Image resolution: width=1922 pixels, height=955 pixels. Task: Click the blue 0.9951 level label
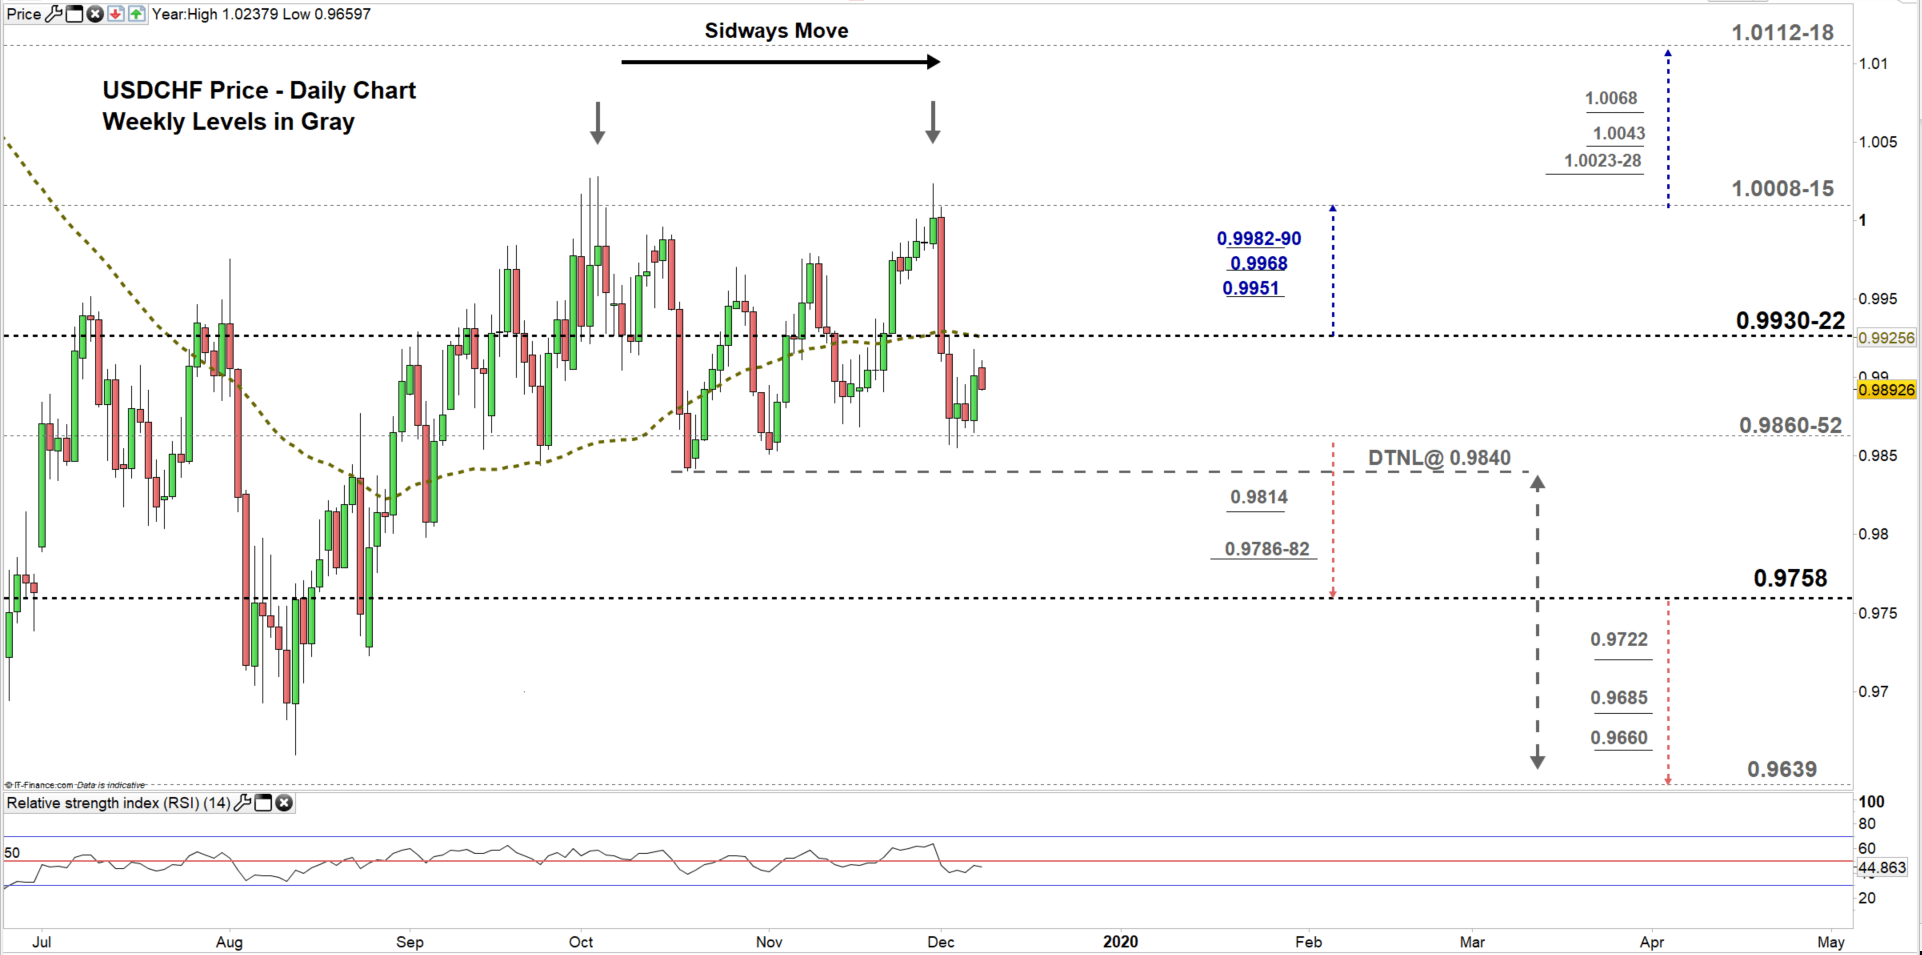tap(1251, 288)
